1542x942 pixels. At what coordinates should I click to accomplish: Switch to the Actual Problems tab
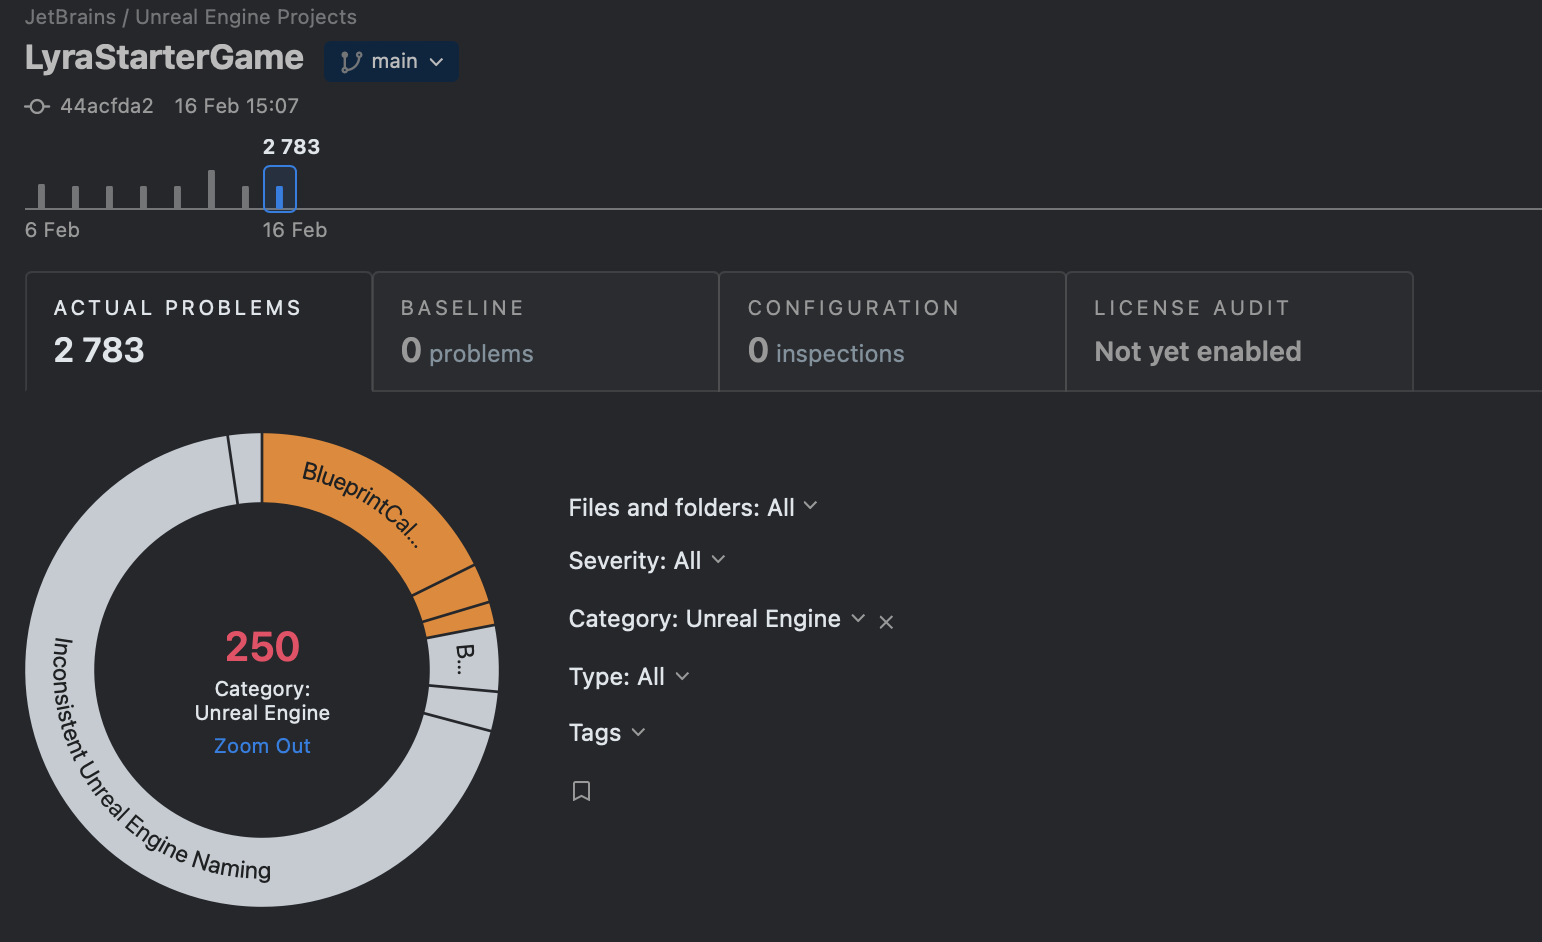(x=199, y=331)
